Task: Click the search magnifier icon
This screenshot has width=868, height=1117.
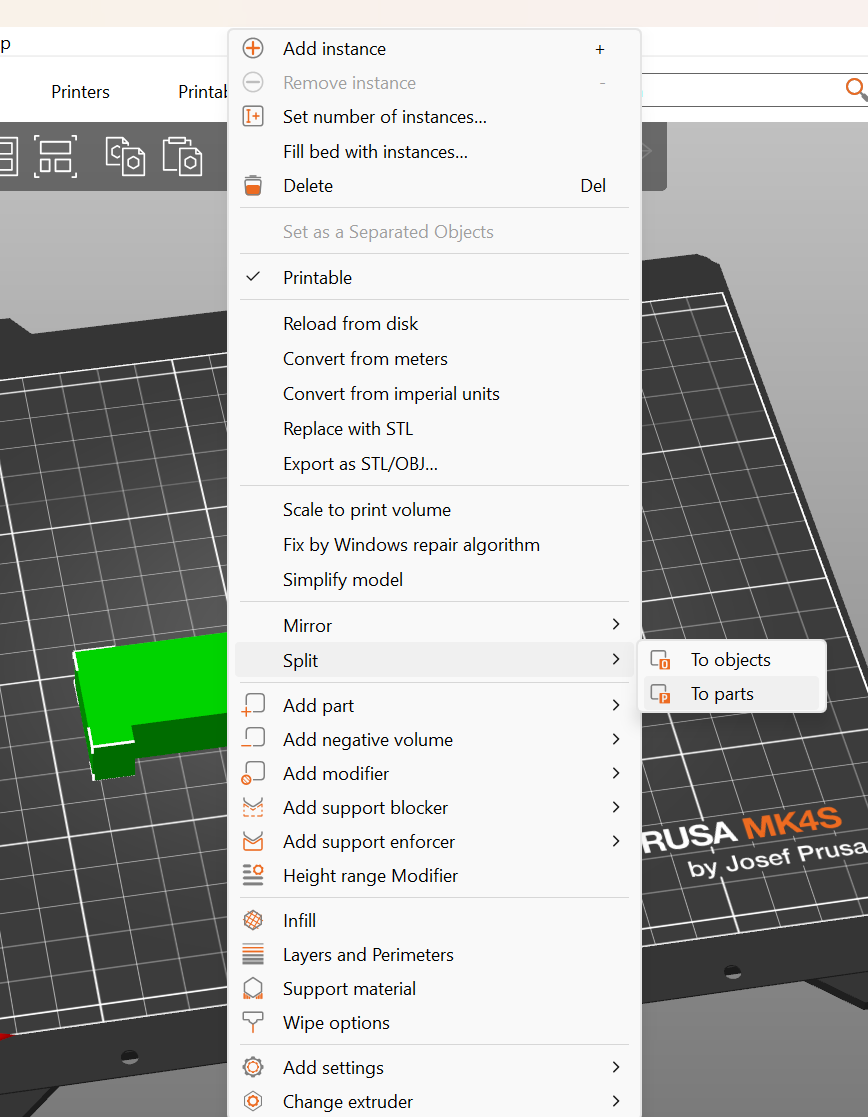Action: click(857, 89)
